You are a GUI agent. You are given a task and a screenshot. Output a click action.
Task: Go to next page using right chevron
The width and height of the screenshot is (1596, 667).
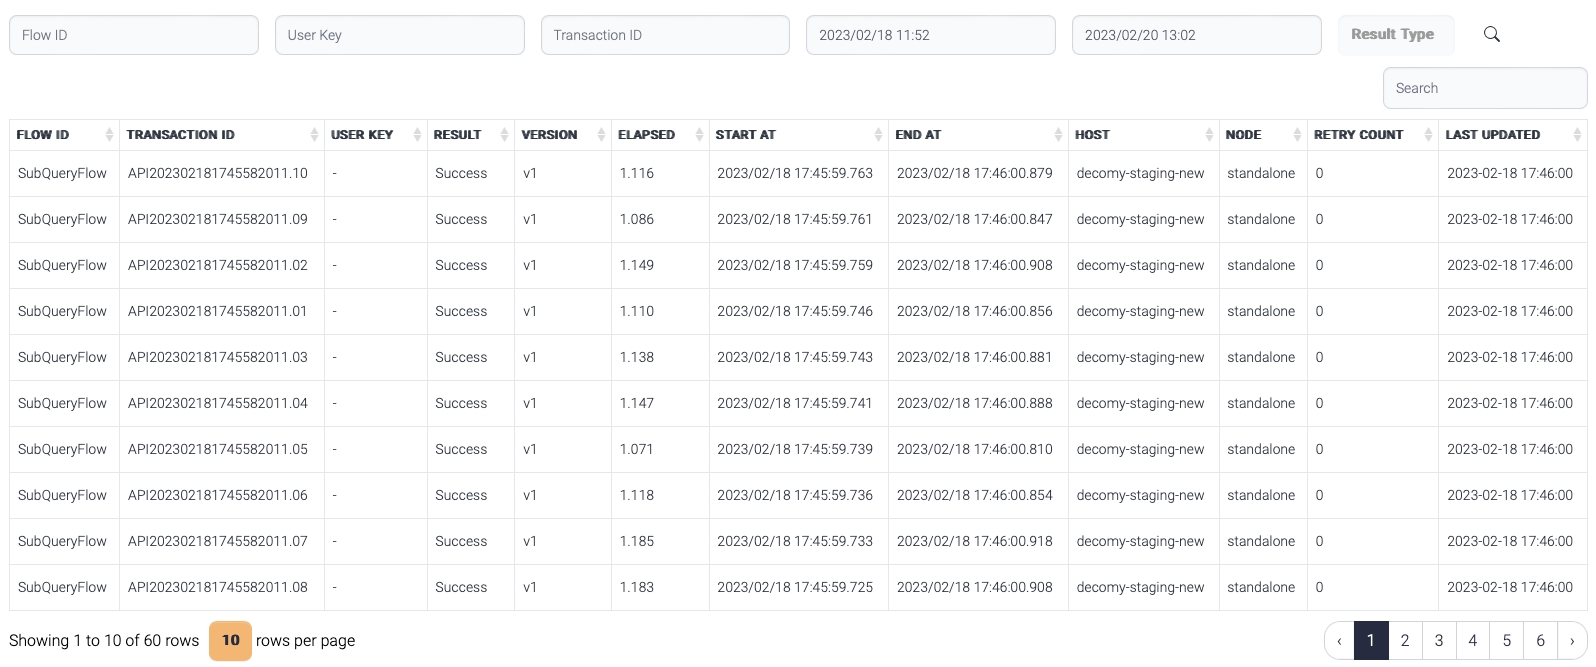1572,641
